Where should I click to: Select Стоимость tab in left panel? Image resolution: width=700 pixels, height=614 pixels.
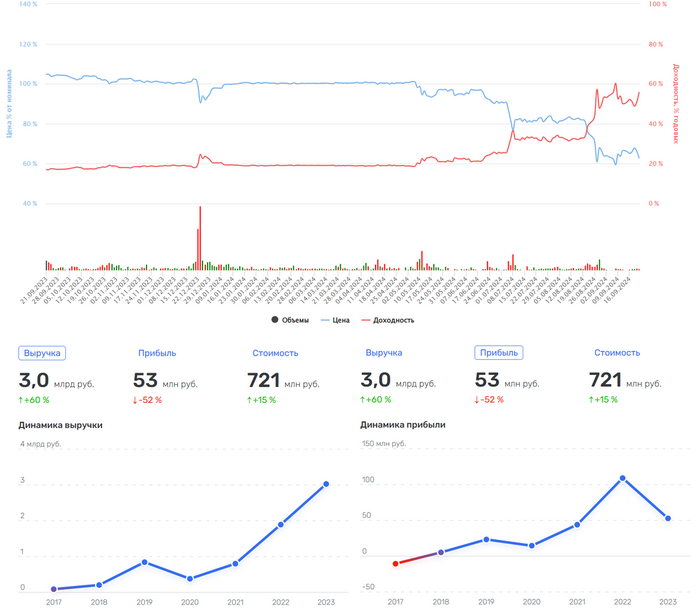pyautogui.click(x=275, y=353)
